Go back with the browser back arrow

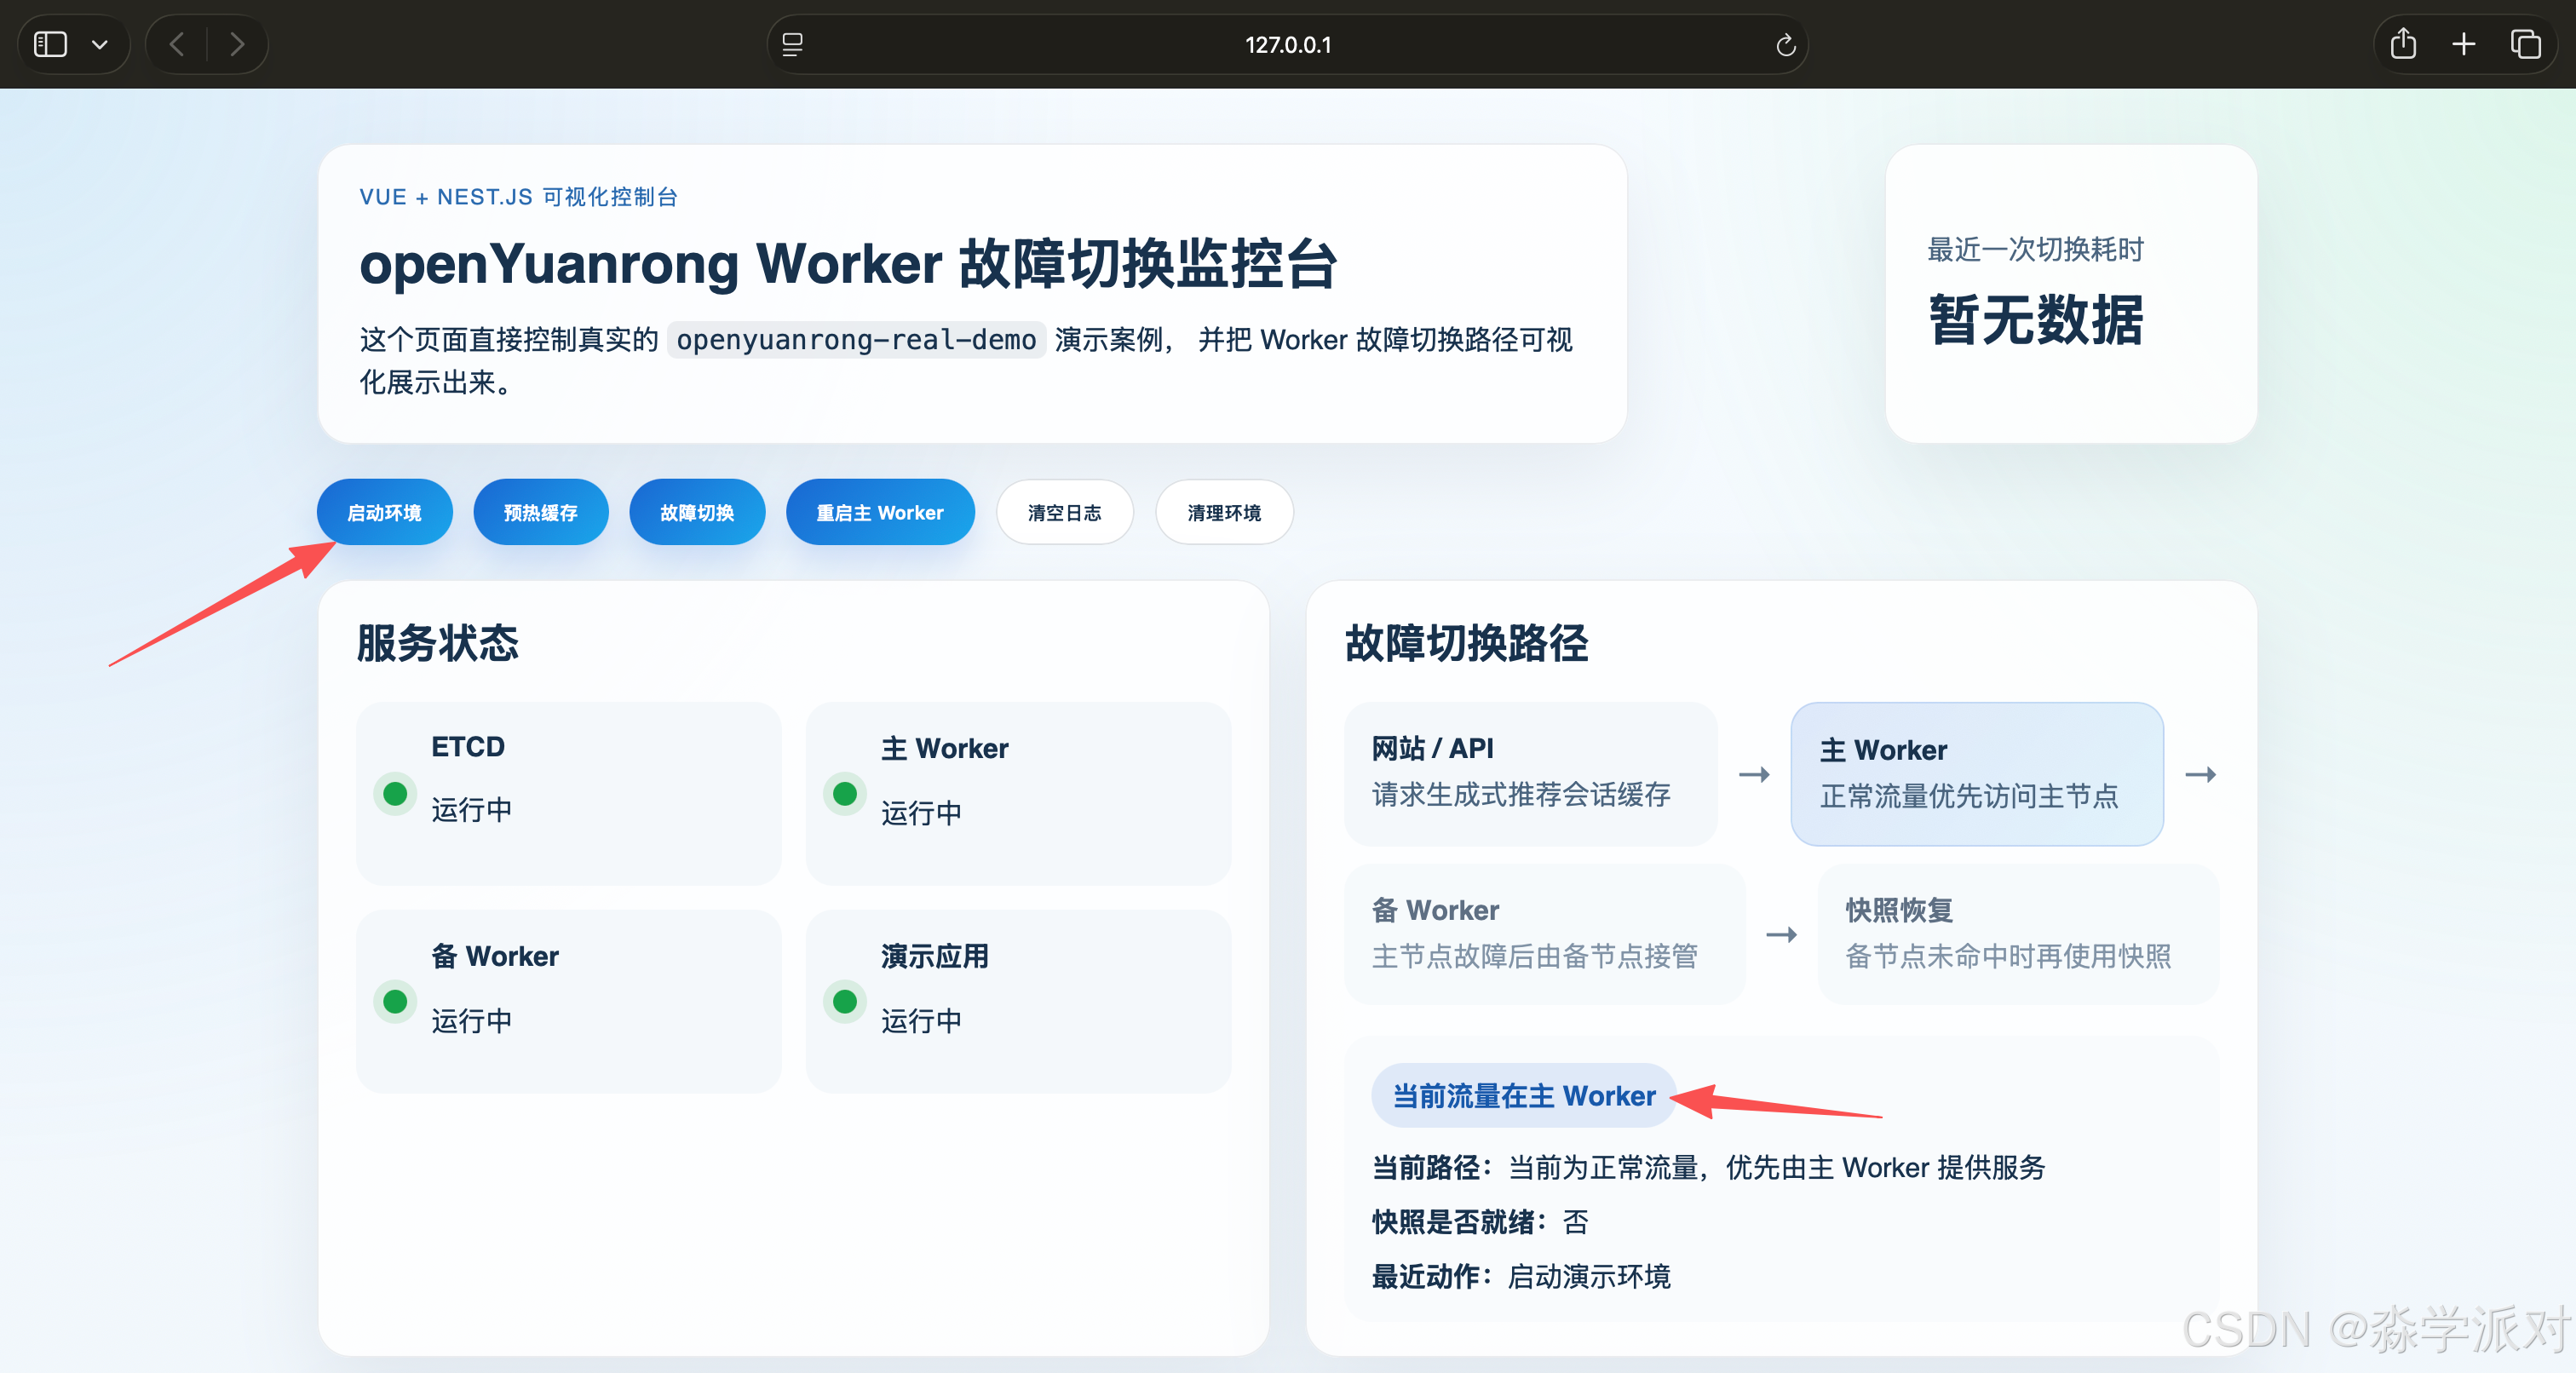tap(177, 44)
